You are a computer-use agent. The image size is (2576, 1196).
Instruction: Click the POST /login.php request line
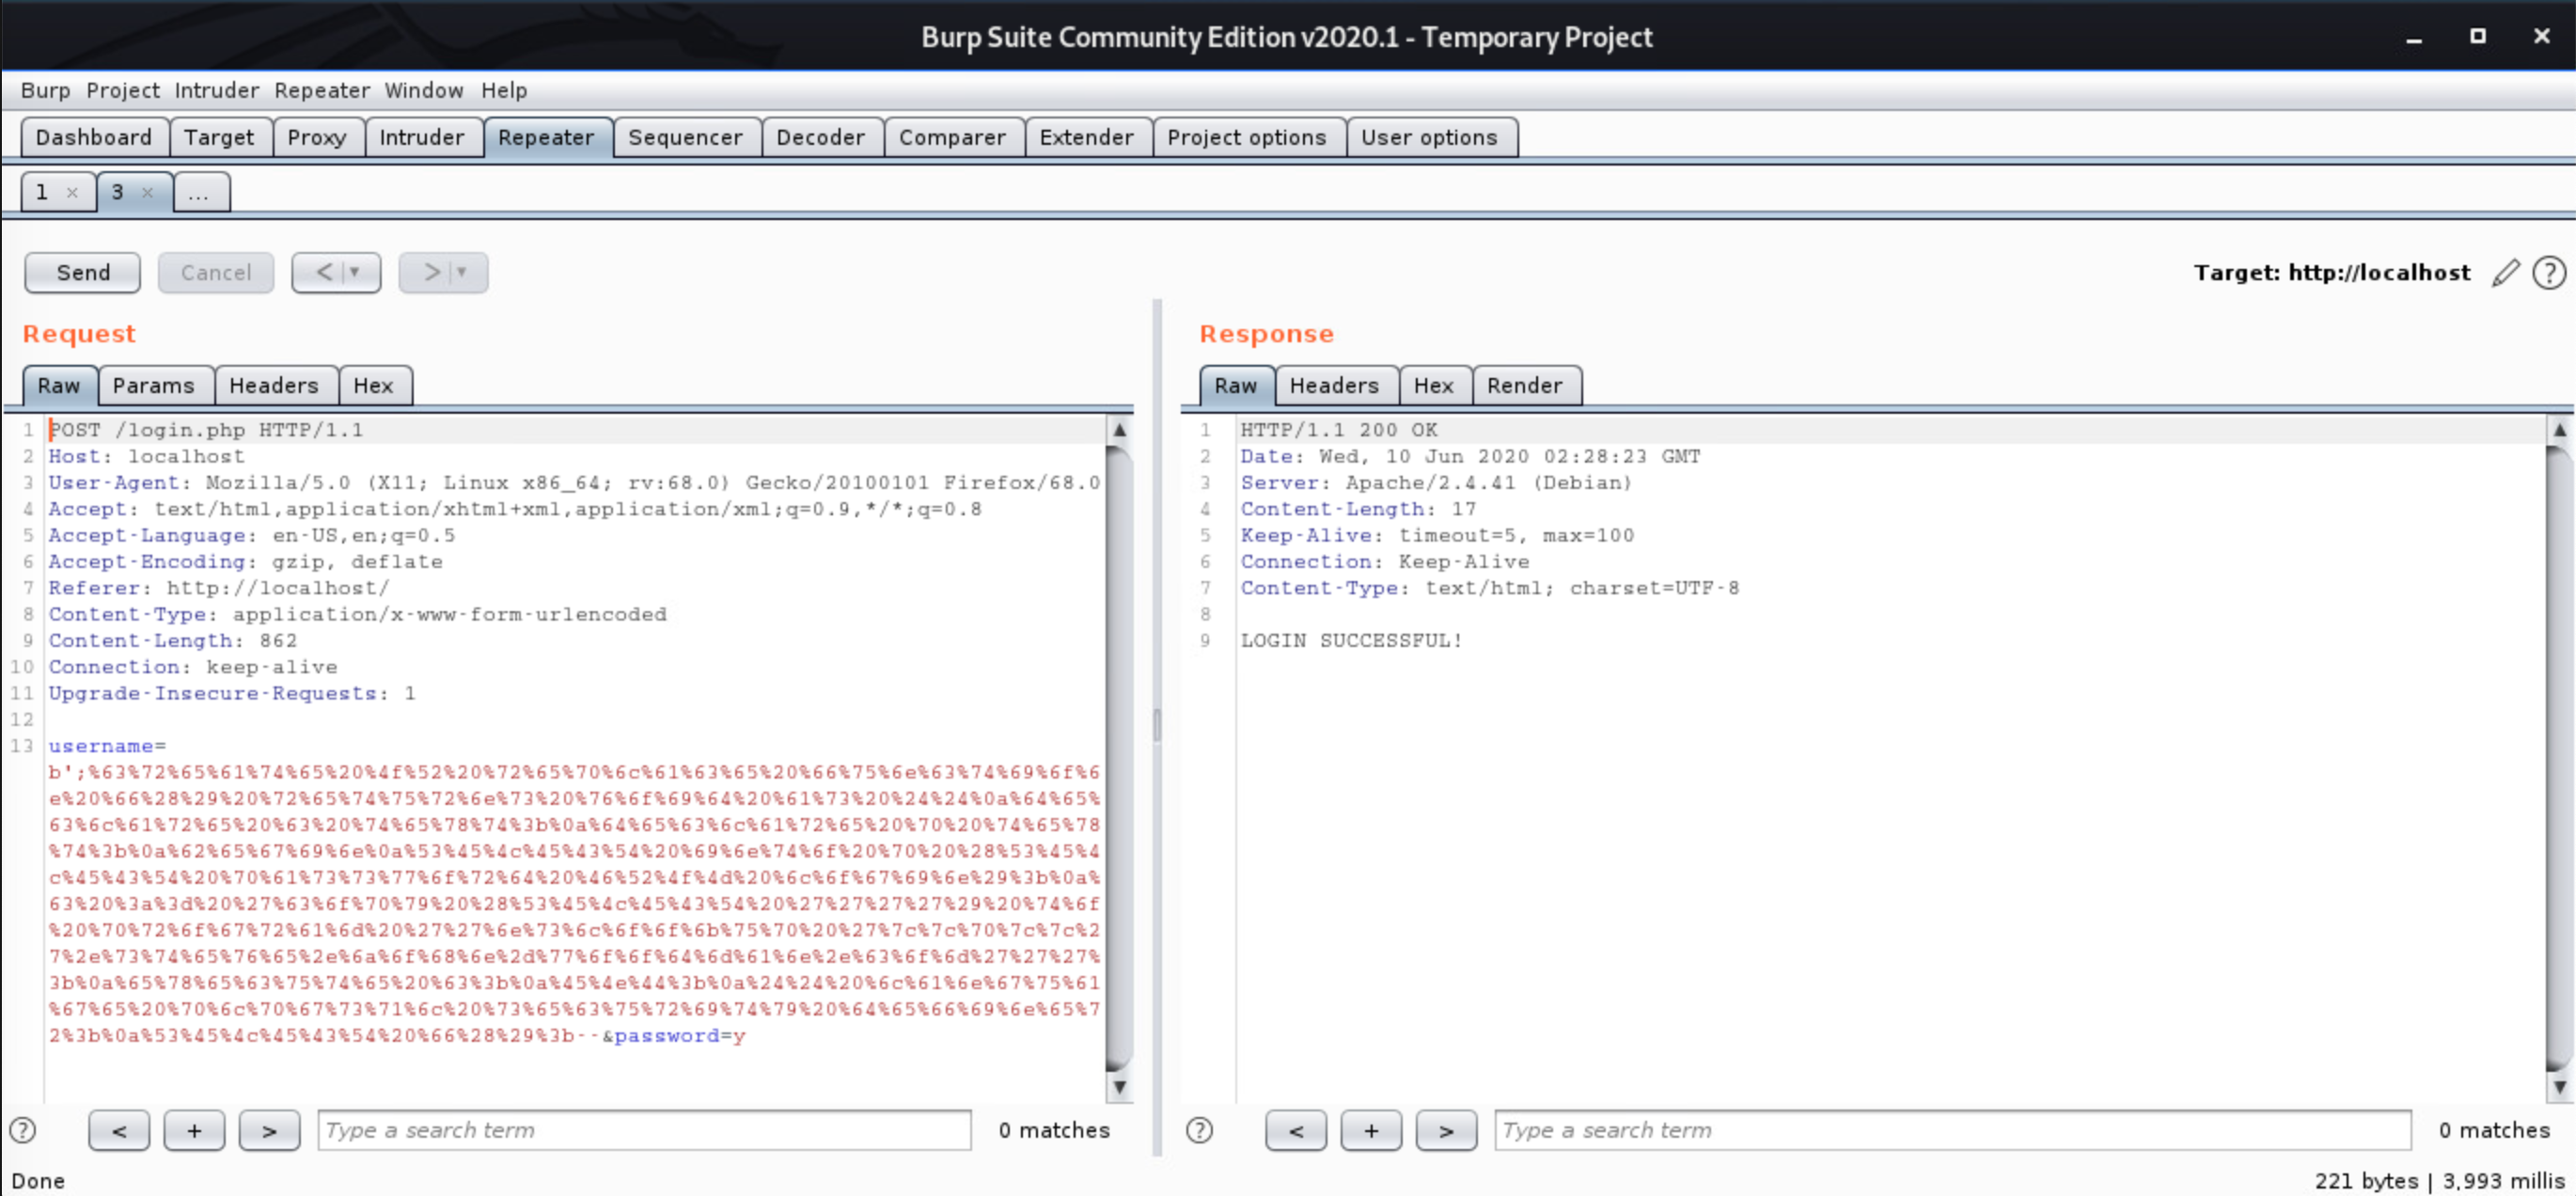pos(206,430)
